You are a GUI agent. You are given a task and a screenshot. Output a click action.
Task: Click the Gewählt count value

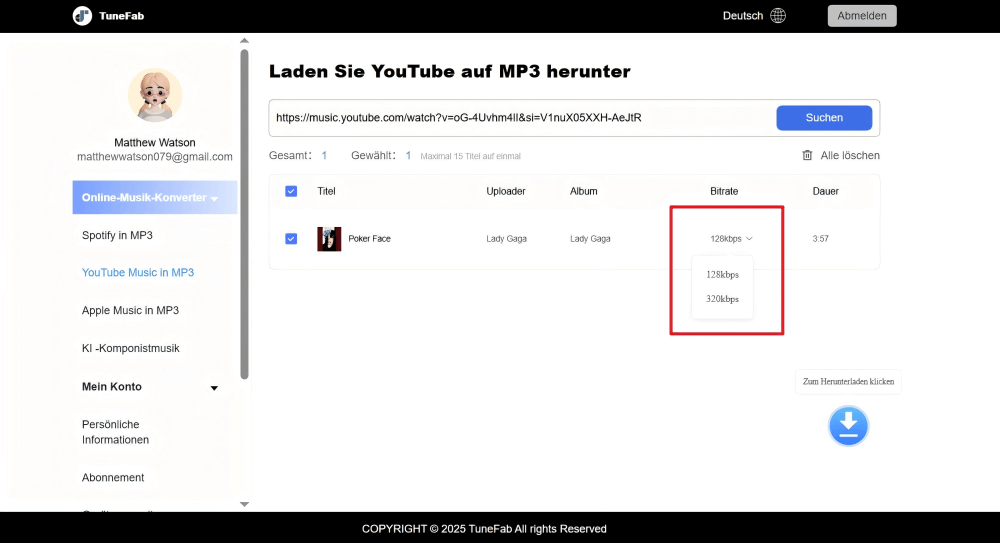(x=408, y=155)
